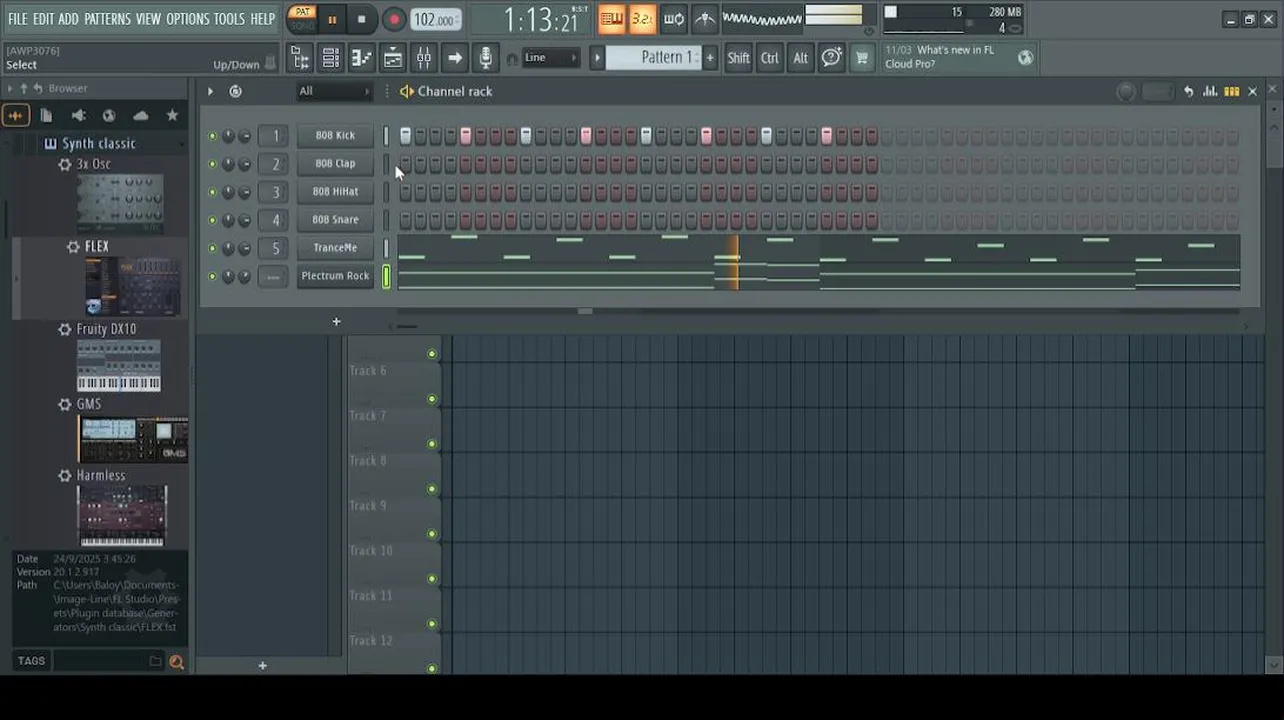Mute the TranceMe channel LED
The image size is (1284, 720).
point(212,247)
